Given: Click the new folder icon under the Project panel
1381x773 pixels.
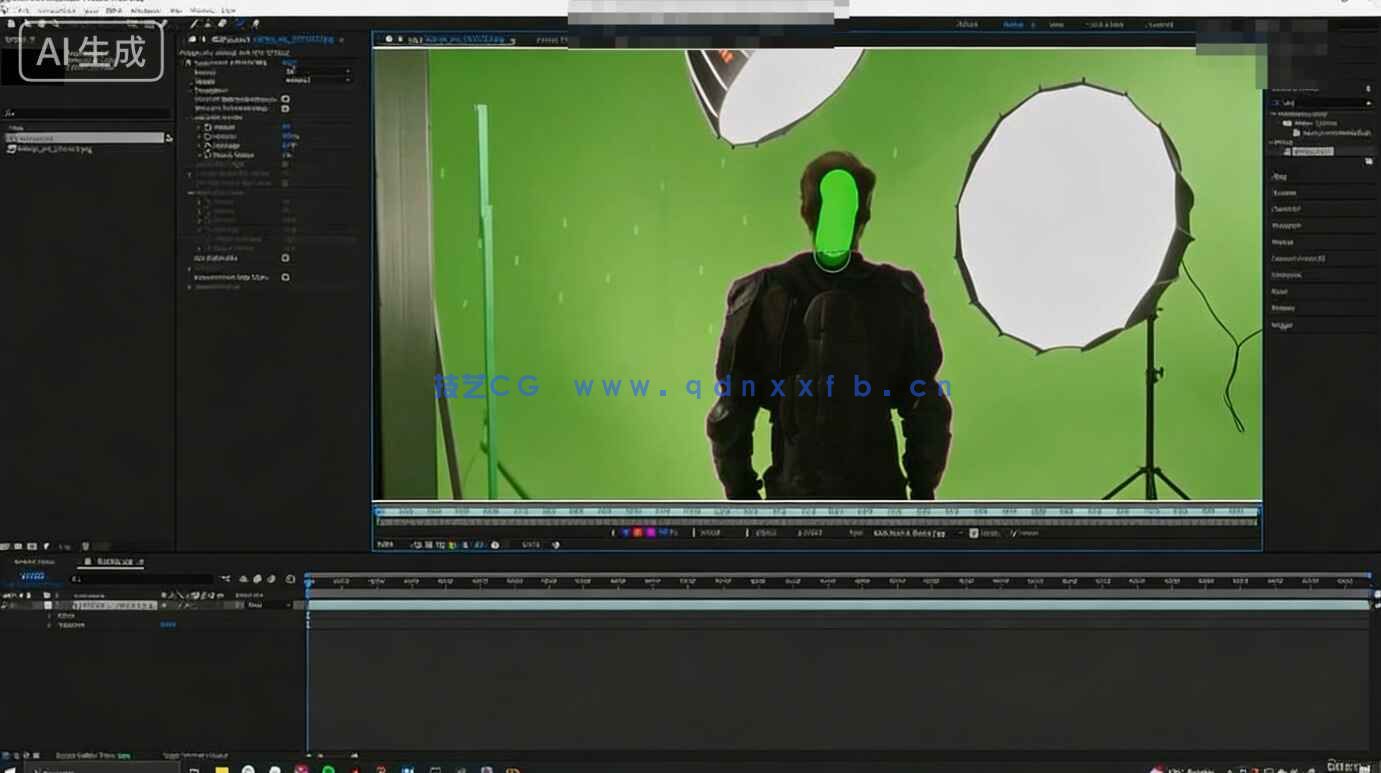Looking at the screenshot, I should click(x=19, y=547).
